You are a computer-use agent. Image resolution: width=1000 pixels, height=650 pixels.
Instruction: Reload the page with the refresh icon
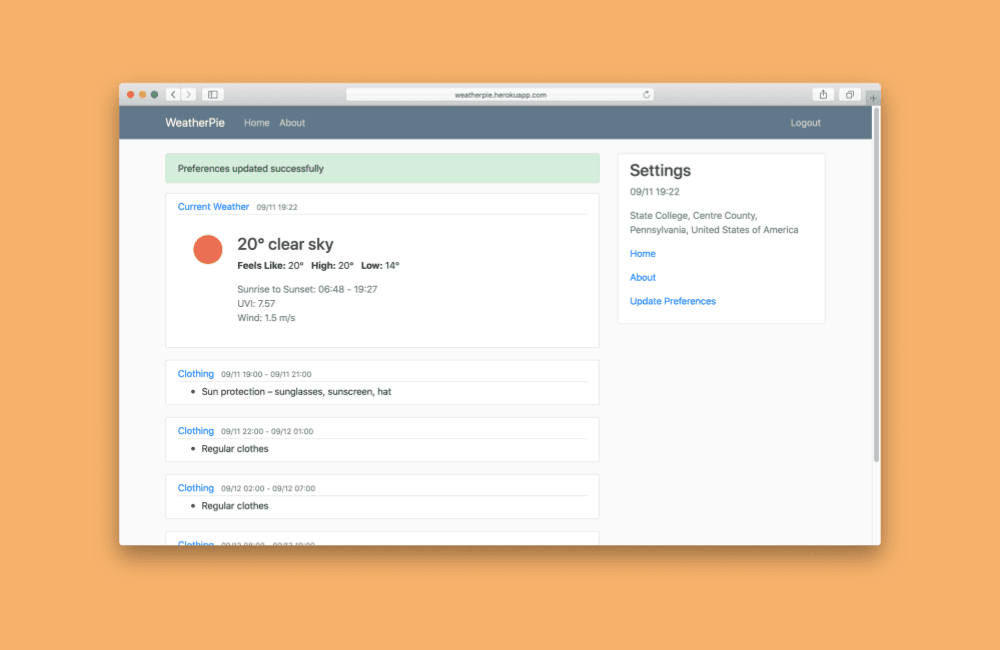point(646,94)
